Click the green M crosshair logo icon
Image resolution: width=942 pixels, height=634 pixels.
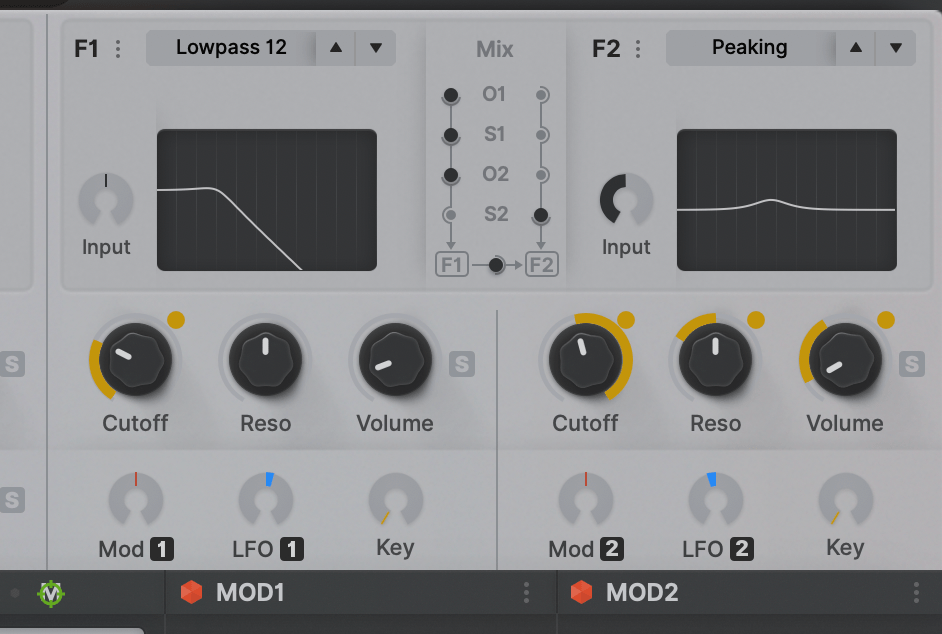pyautogui.click(x=51, y=594)
